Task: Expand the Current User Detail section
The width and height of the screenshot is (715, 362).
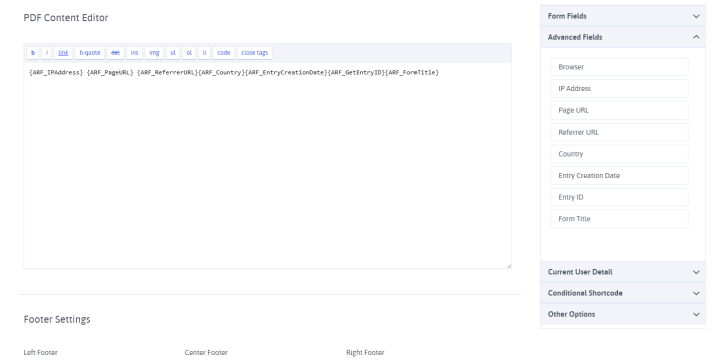Action: pos(623,272)
